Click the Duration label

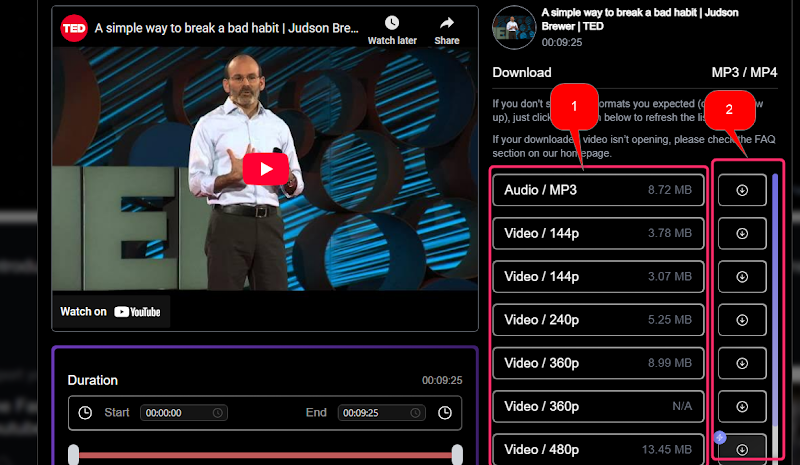tap(93, 380)
